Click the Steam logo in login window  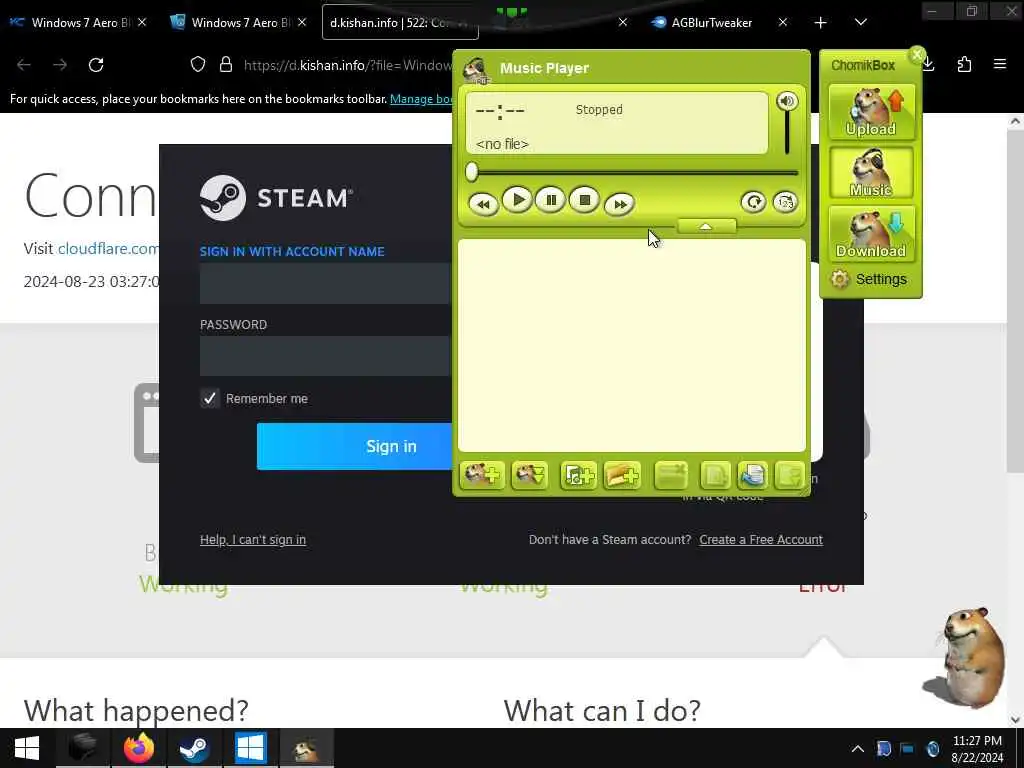pyautogui.click(x=276, y=198)
